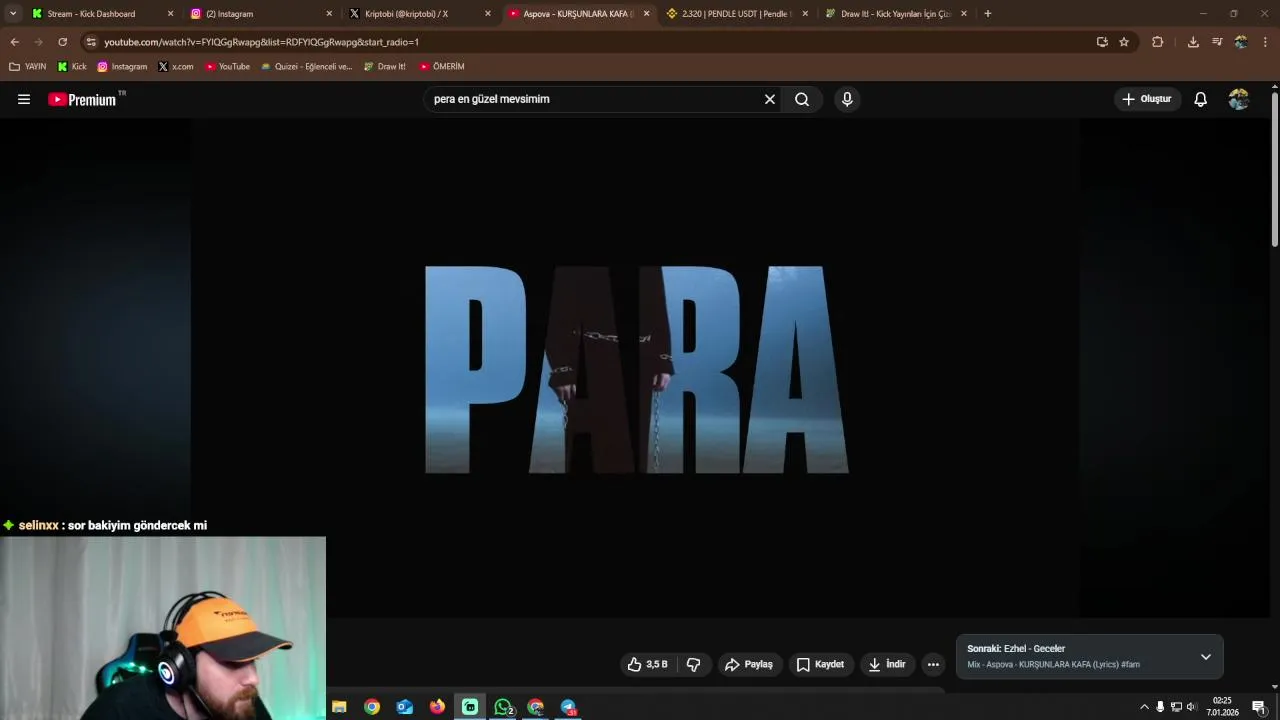This screenshot has width=1280, height=720.
Task: Open YAYIN bookmarks folder
Action: (28, 67)
